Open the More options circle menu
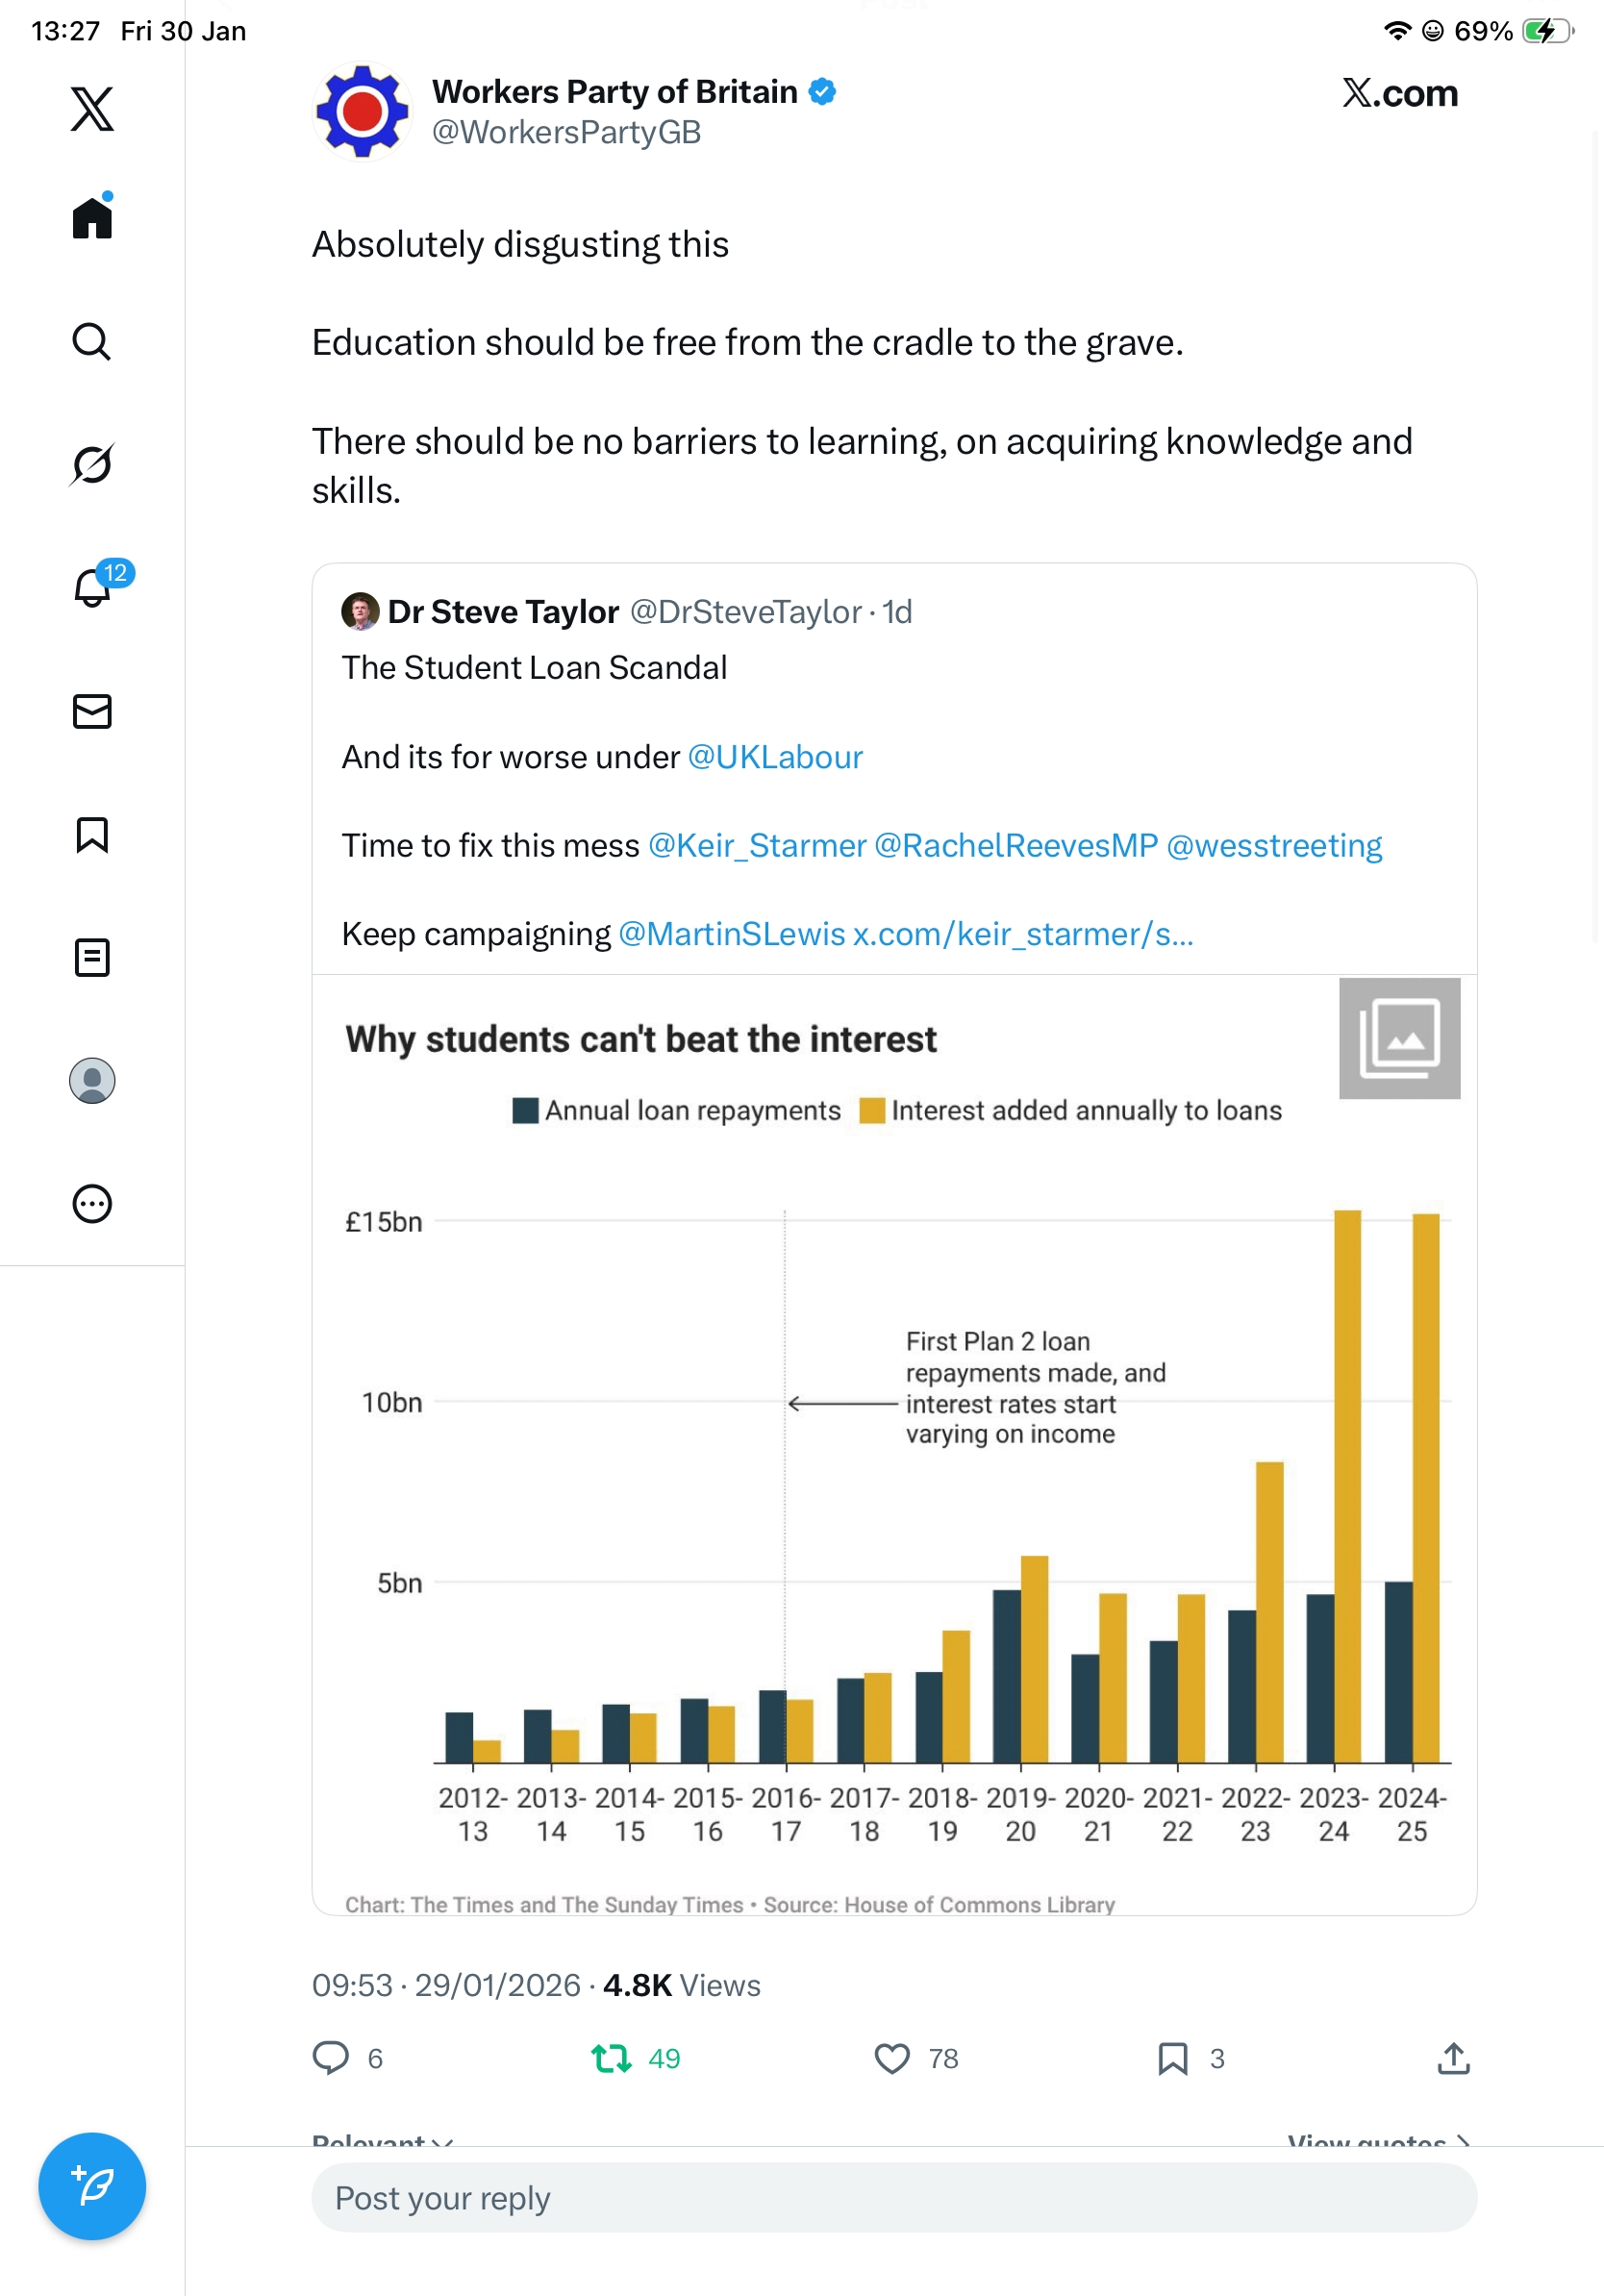This screenshot has width=1604, height=2296. pyautogui.click(x=92, y=1204)
